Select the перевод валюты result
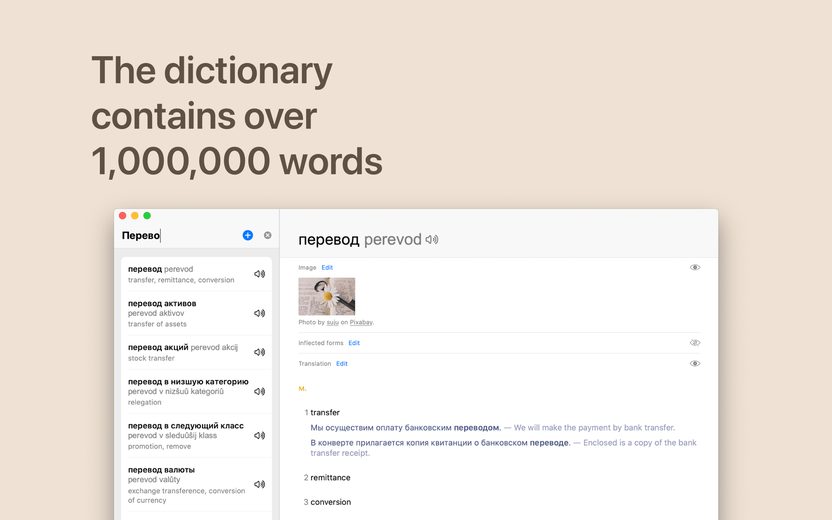Screen dimensions: 832x520 196,484
